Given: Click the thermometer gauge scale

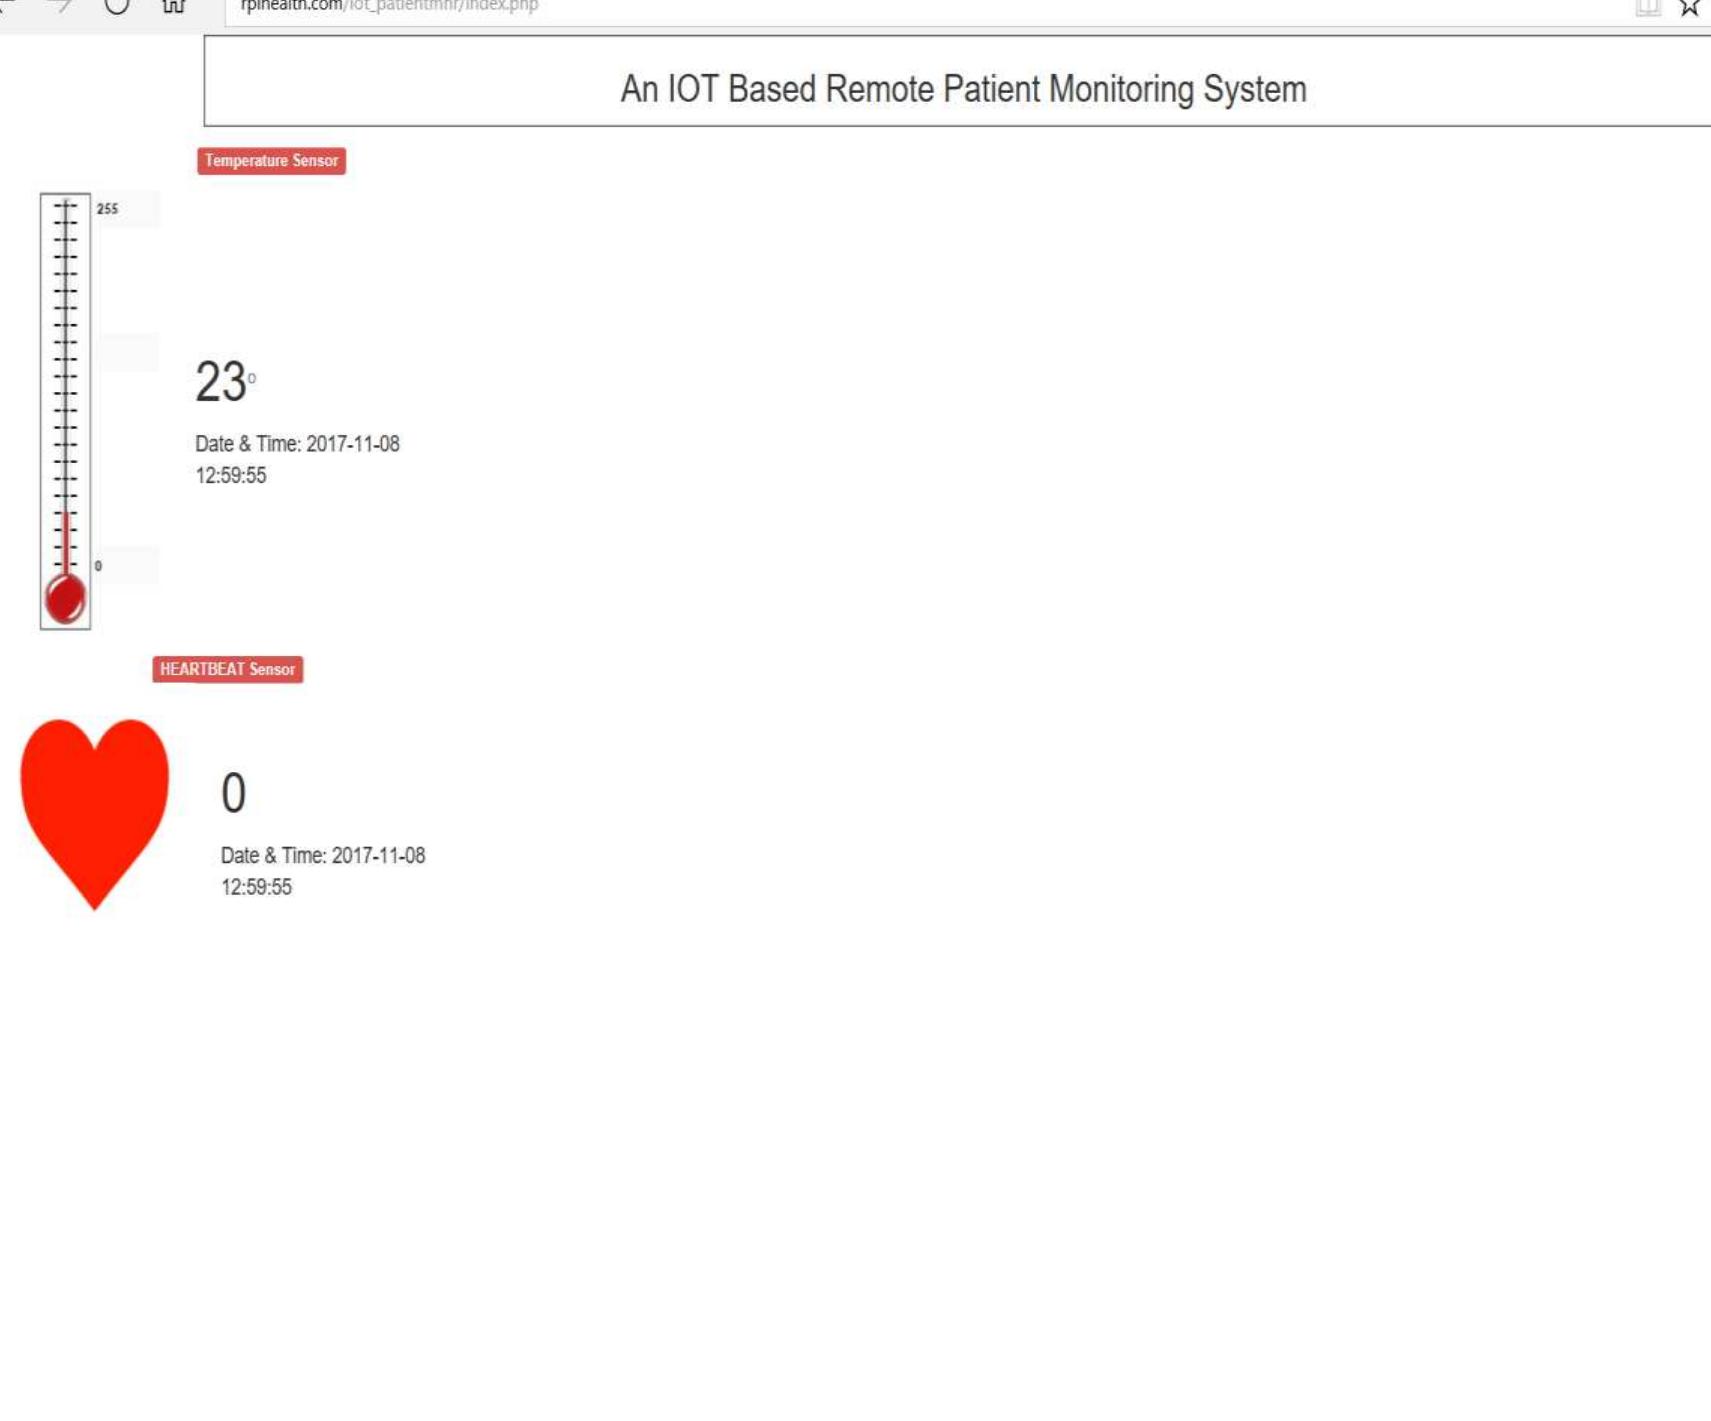Looking at the screenshot, I should 65,380.
